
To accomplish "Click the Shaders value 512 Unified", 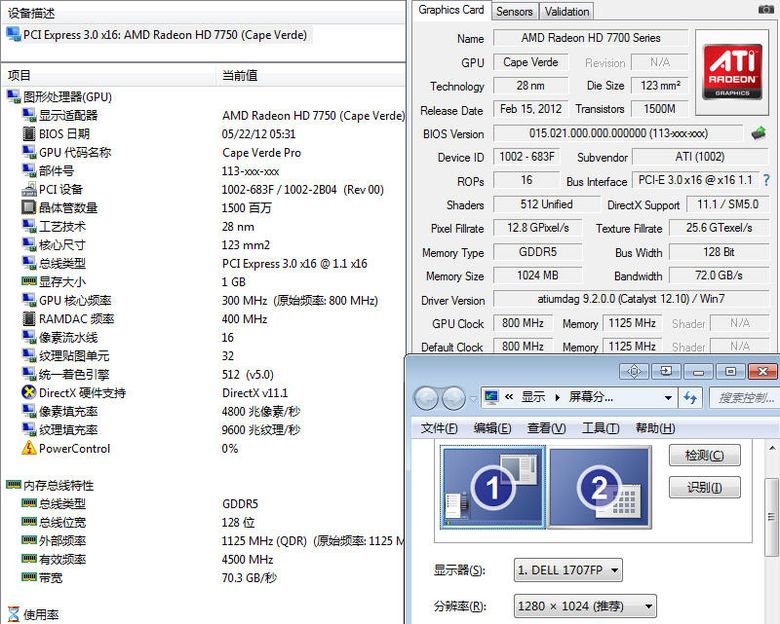I will pos(546,204).
